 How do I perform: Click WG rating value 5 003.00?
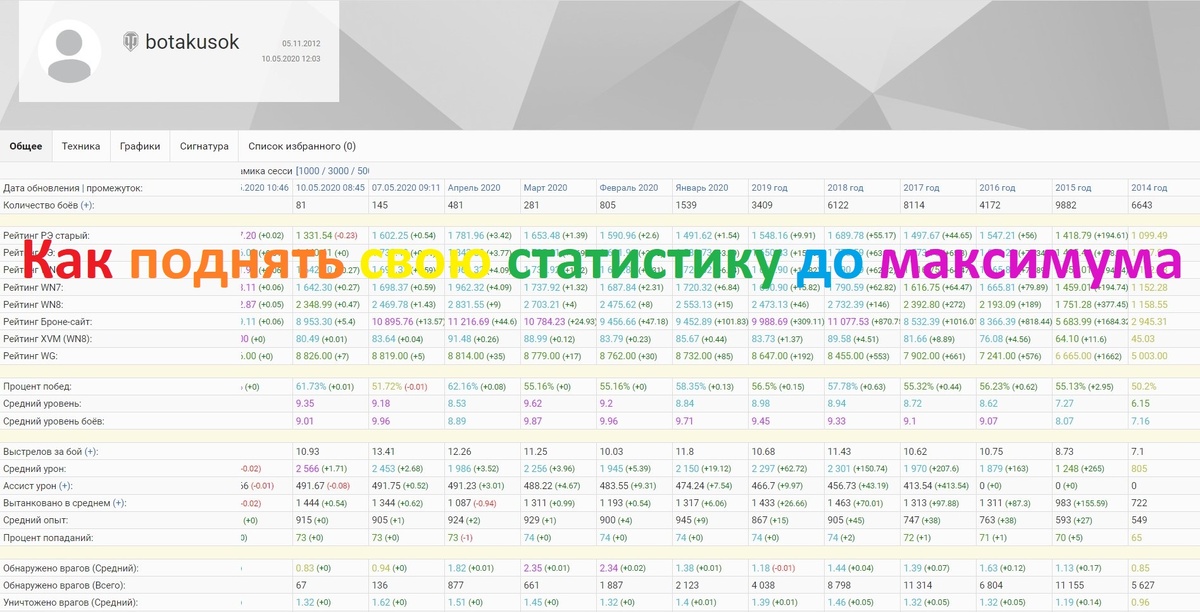point(1151,354)
